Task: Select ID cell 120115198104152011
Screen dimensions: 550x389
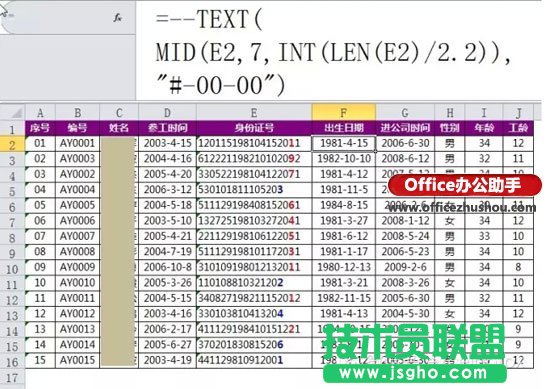Action: point(254,143)
